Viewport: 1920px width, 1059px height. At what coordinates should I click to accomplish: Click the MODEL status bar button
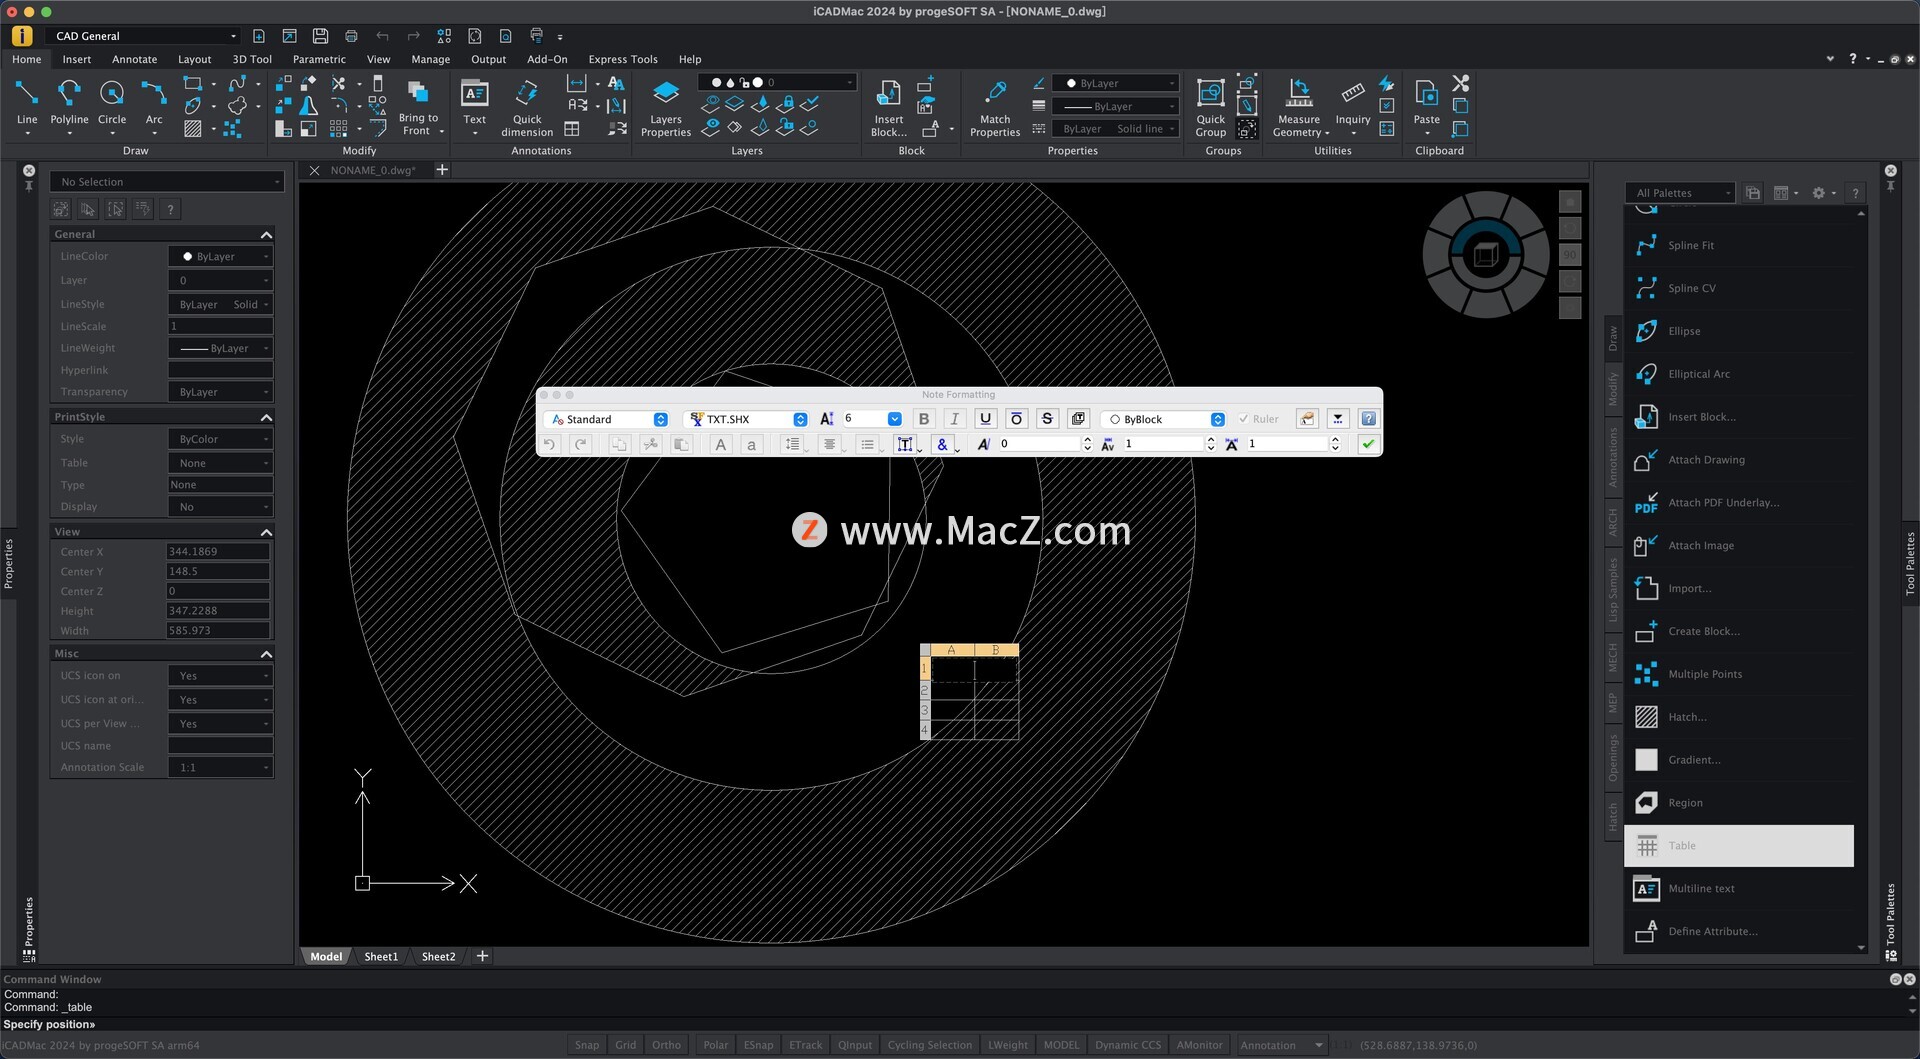[x=1061, y=1045]
